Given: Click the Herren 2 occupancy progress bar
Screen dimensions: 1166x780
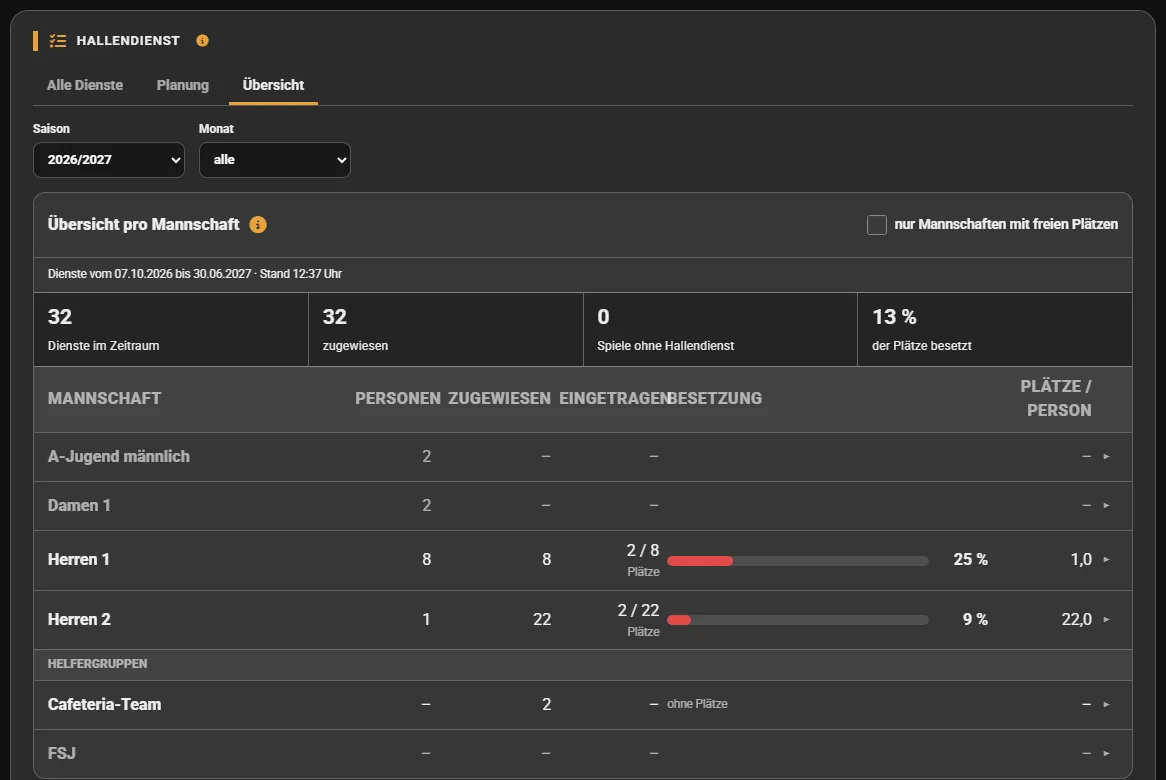Looking at the screenshot, I should click(797, 620).
